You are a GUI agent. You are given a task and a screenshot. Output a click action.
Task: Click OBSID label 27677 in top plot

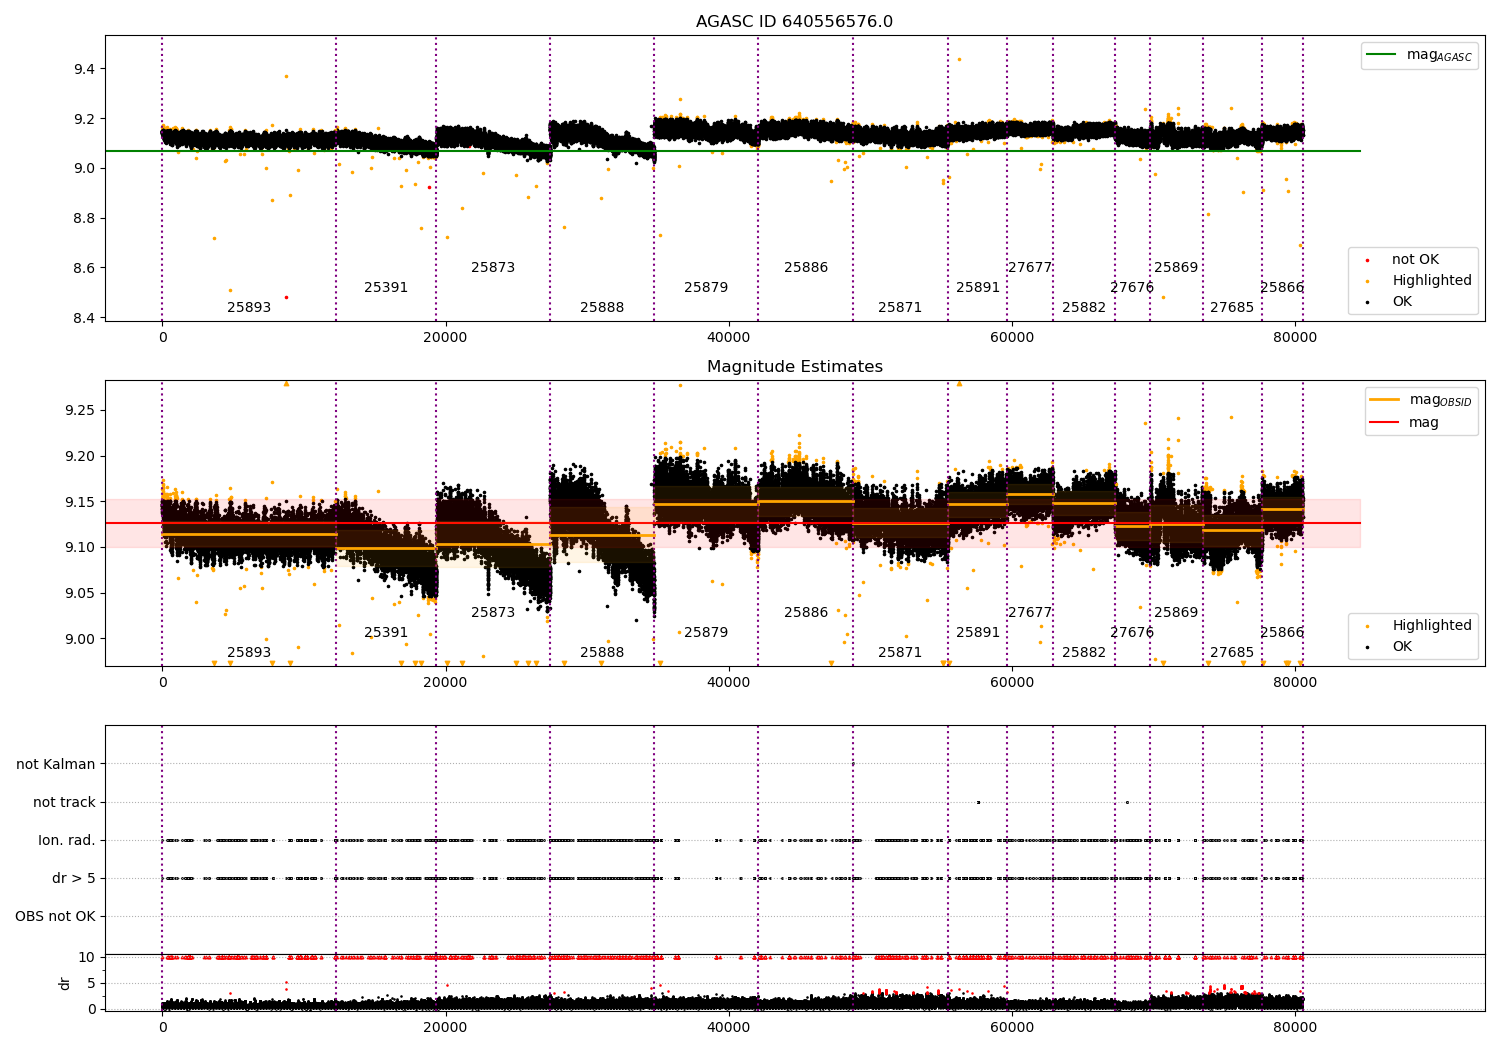pyautogui.click(x=1030, y=268)
